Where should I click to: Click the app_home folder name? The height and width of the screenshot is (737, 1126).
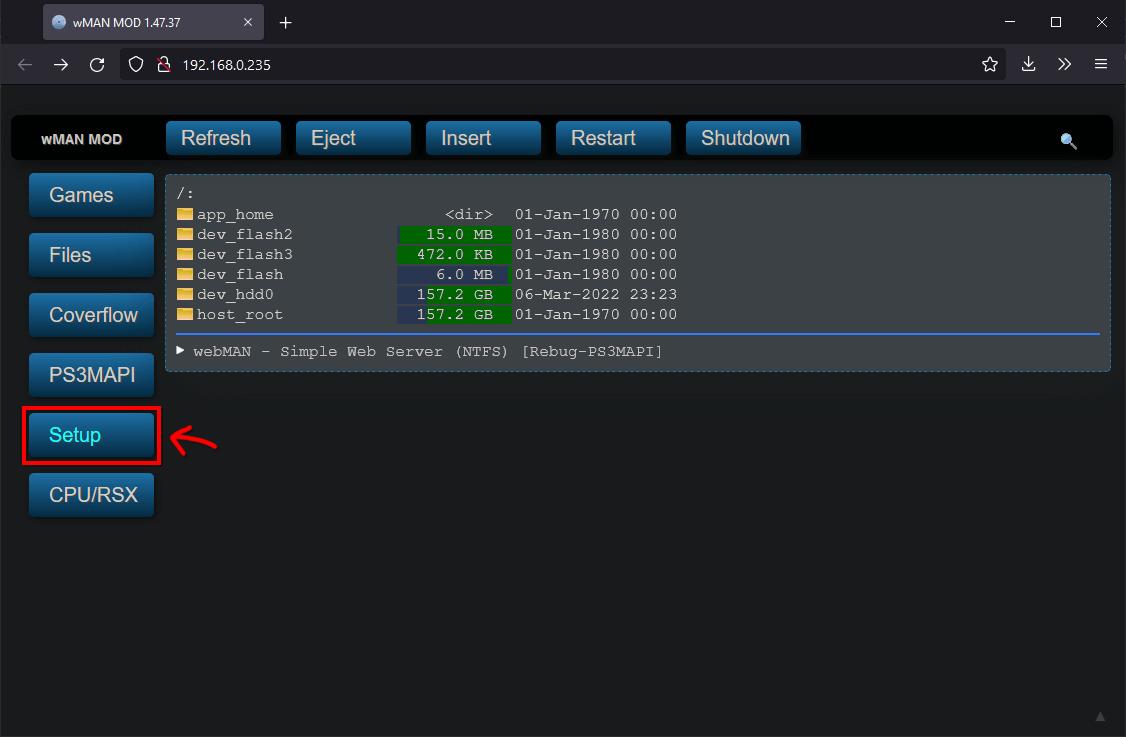pyautogui.click(x=235, y=214)
